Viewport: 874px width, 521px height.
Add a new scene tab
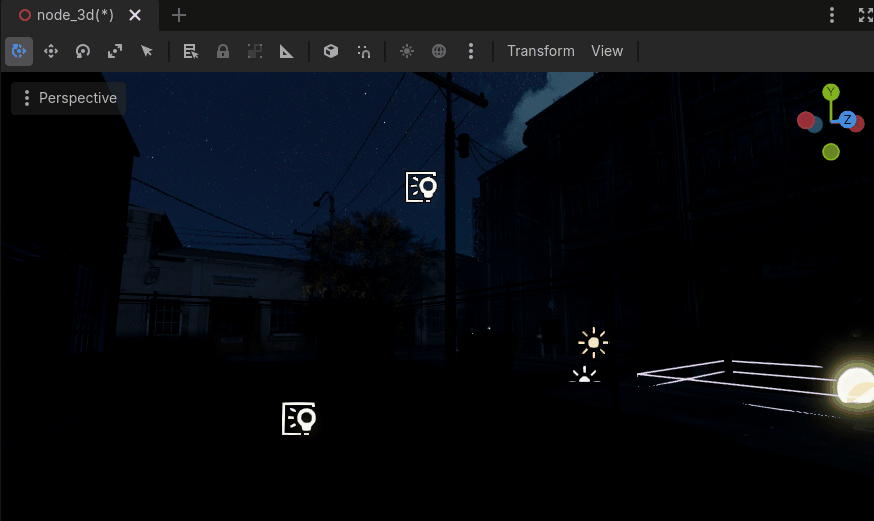coord(178,15)
